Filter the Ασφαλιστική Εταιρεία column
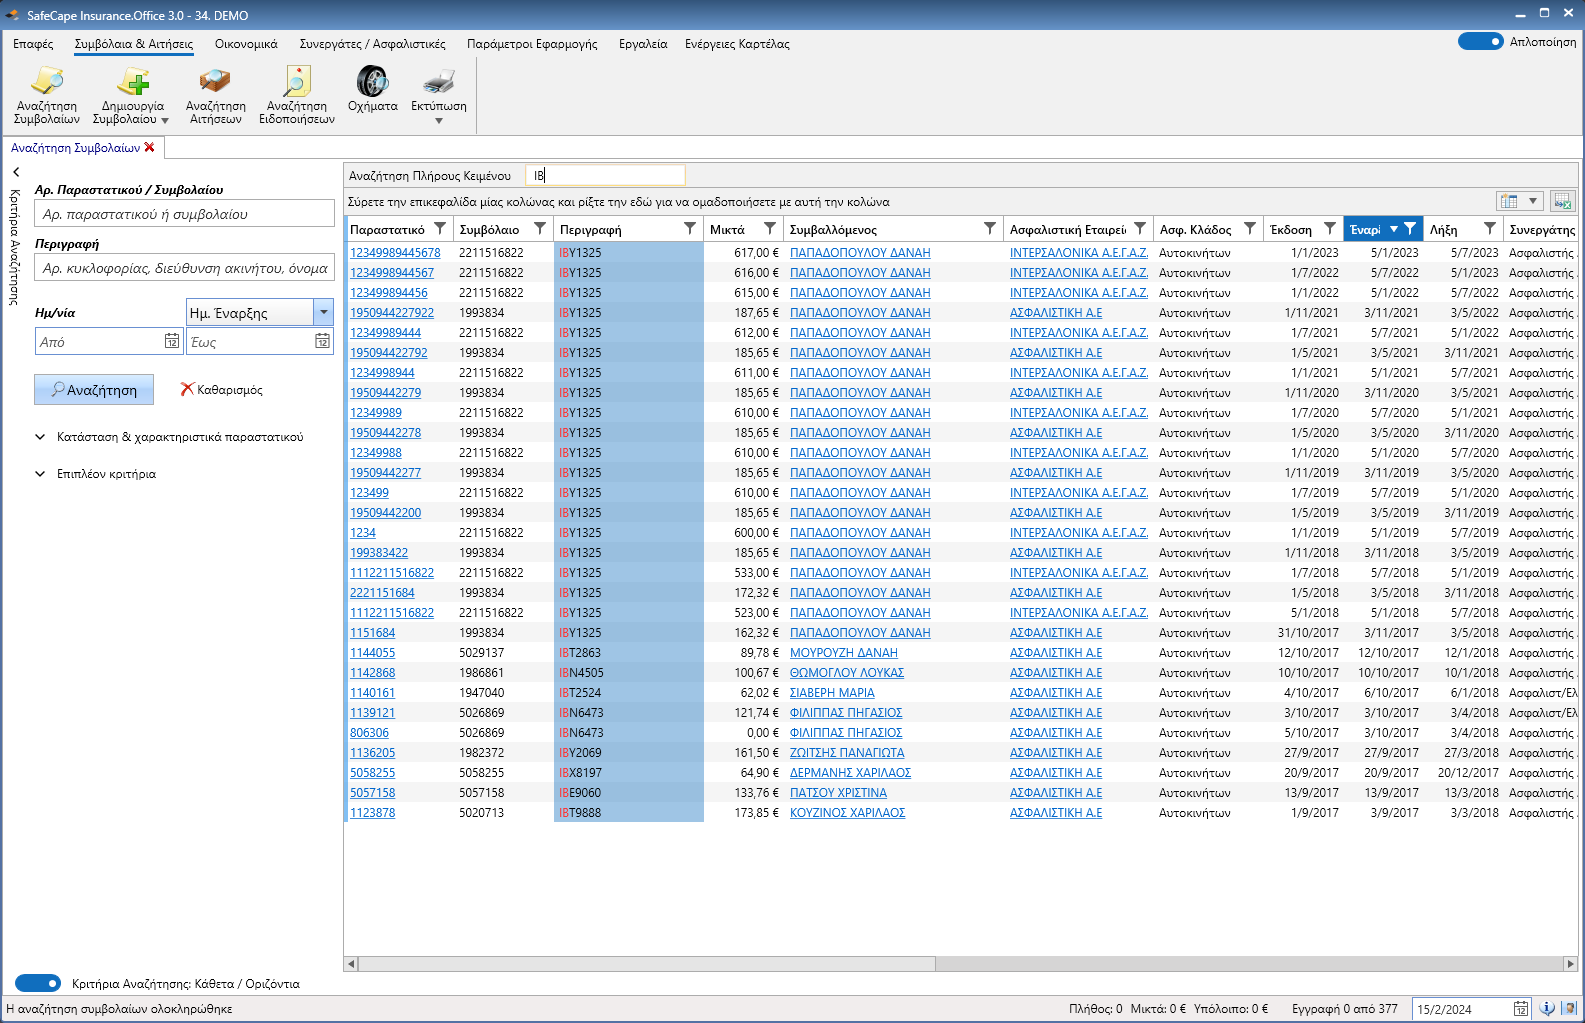This screenshot has width=1585, height=1023. pyautogui.click(x=1140, y=229)
